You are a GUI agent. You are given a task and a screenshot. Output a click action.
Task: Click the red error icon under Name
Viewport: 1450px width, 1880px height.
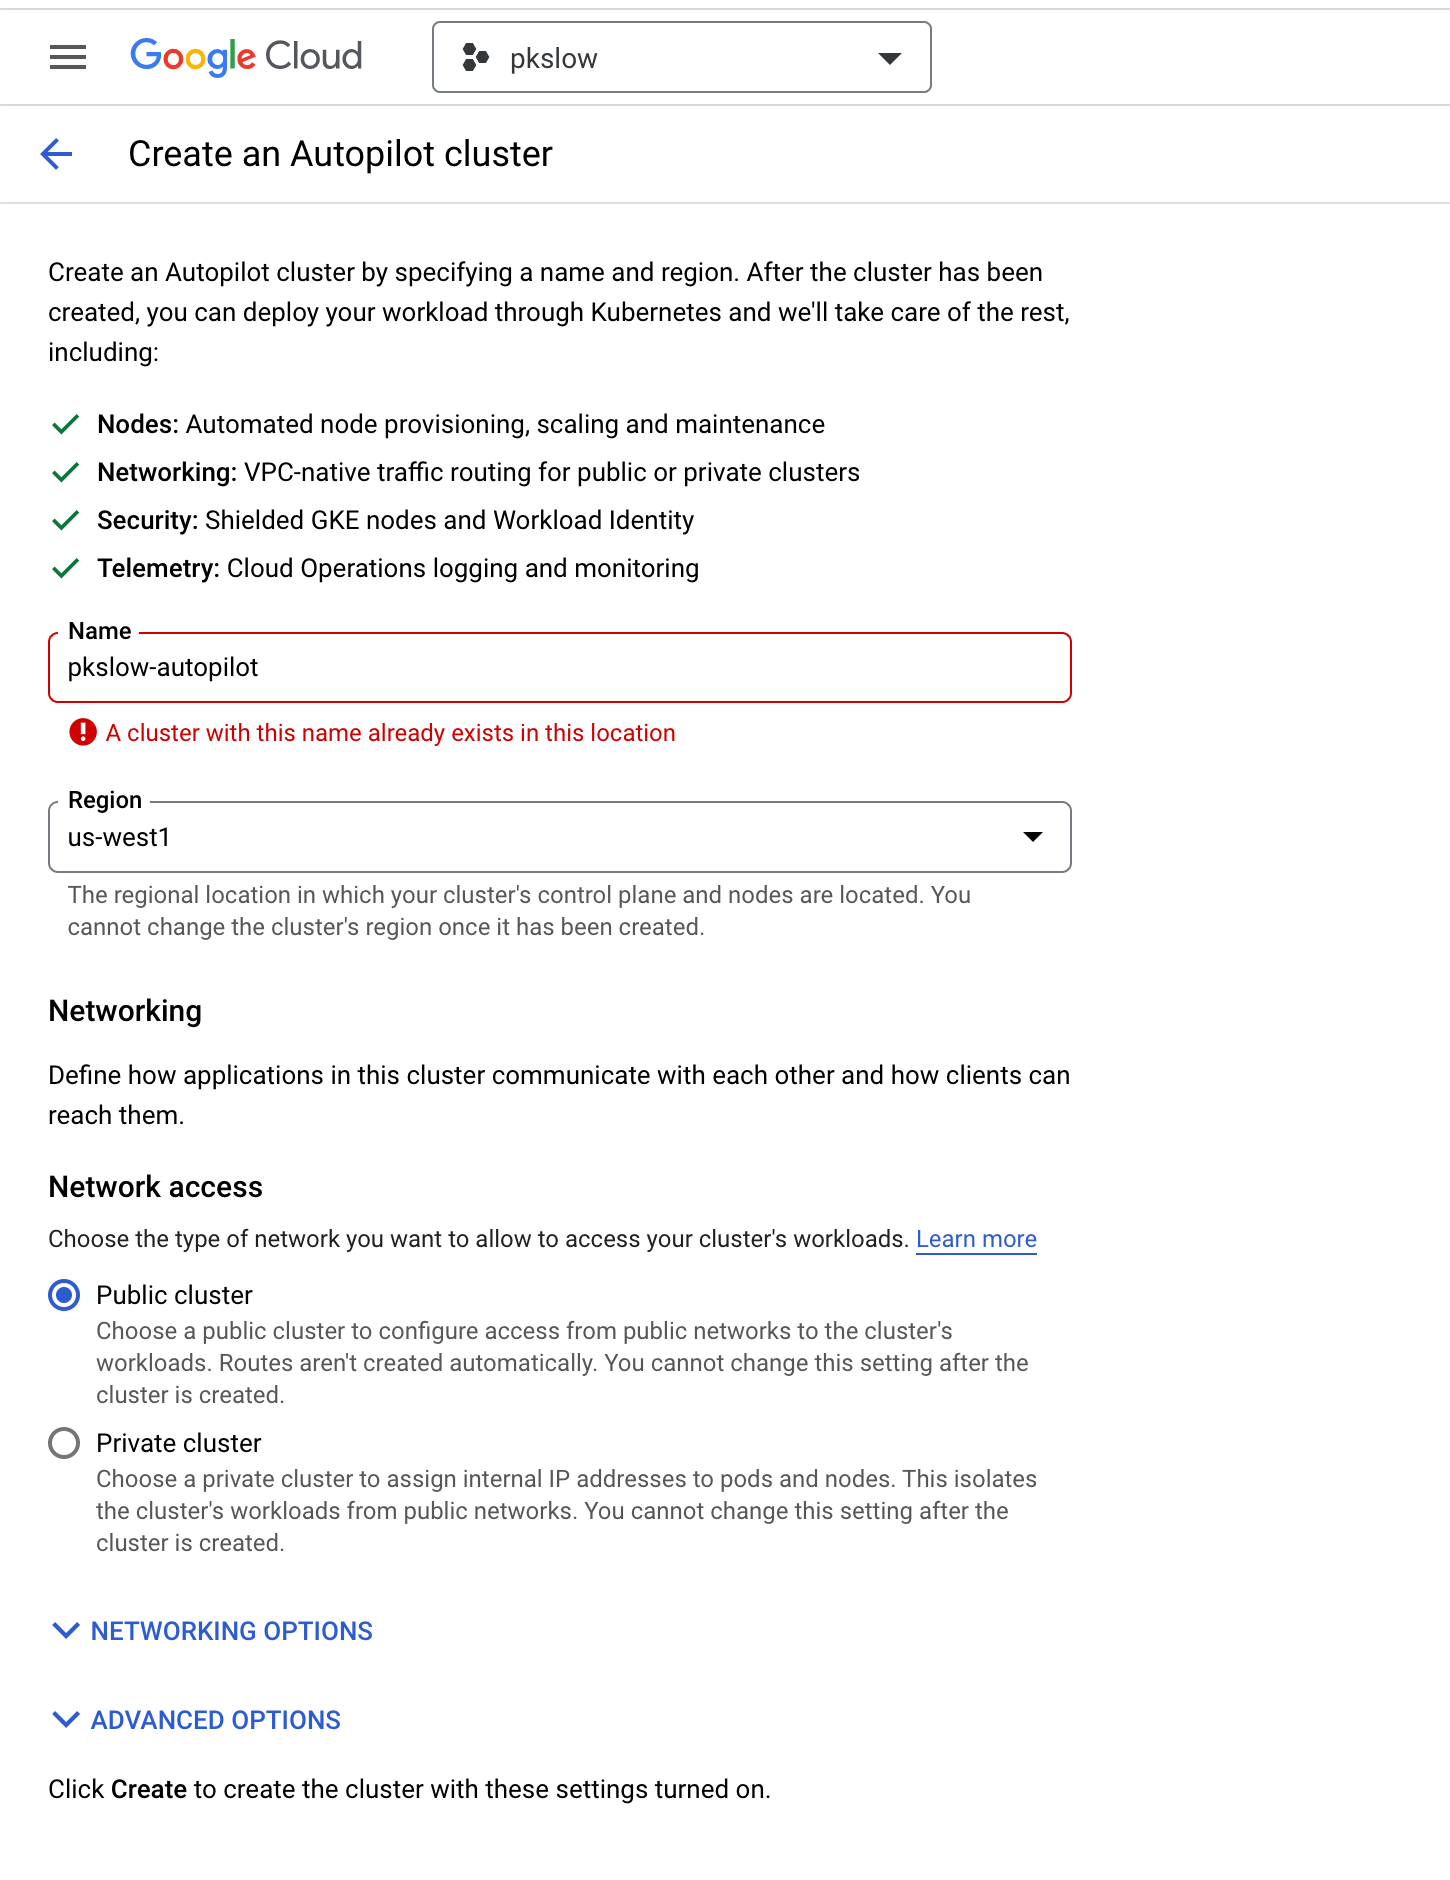(82, 733)
